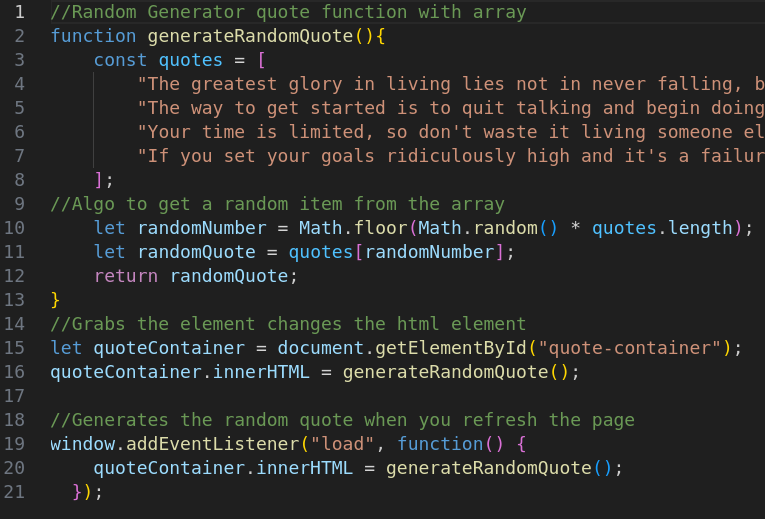Click the comment 'Grabs the element changes the html'
Image resolution: width=765 pixels, height=519 pixels.
pos(288,324)
